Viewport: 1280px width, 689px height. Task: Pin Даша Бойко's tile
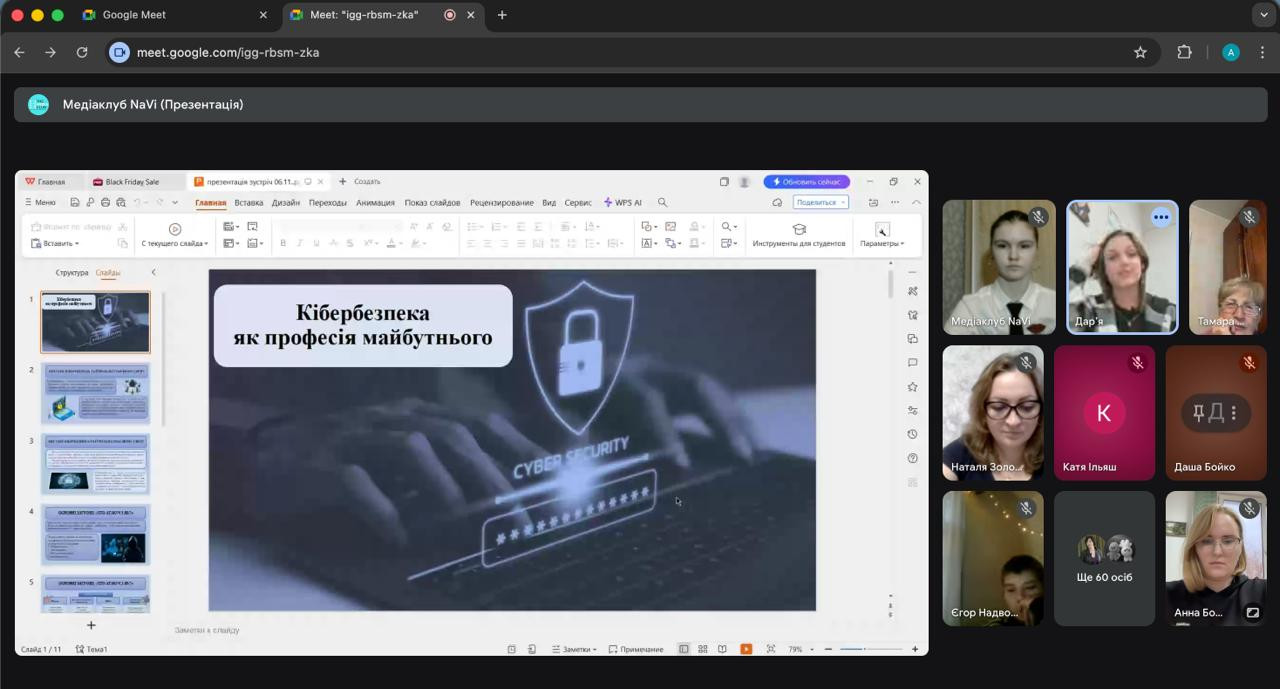(1198, 413)
